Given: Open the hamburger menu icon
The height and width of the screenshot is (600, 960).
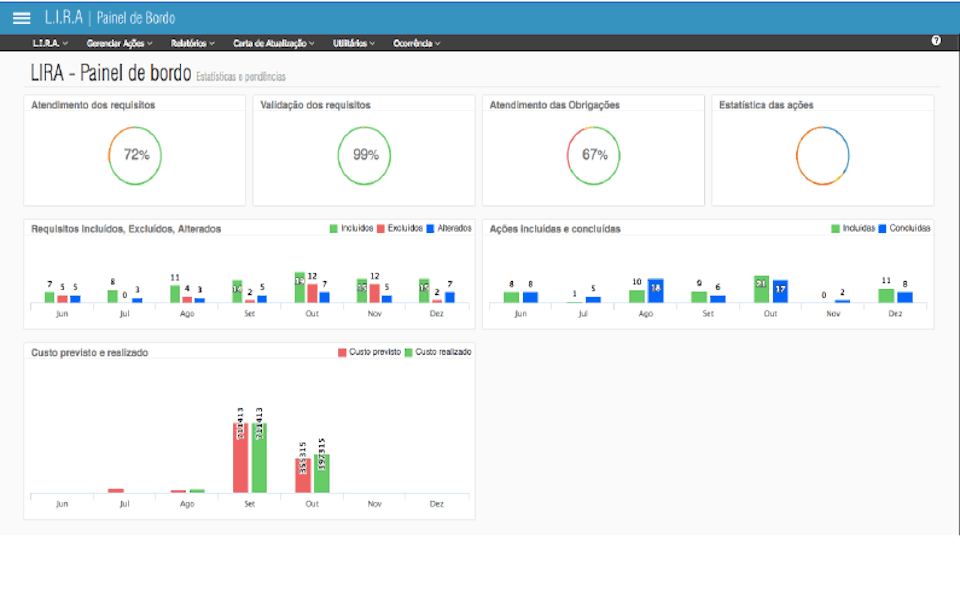Looking at the screenshot, I should pyautogui.click(x=21, y=18).
